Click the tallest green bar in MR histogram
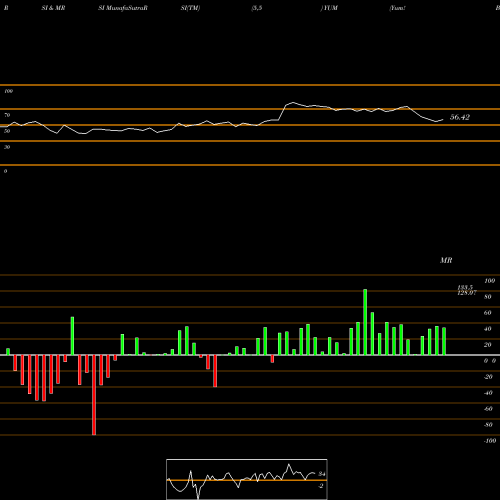Screen dimensions: 500x500 click(x=365, y=322)
